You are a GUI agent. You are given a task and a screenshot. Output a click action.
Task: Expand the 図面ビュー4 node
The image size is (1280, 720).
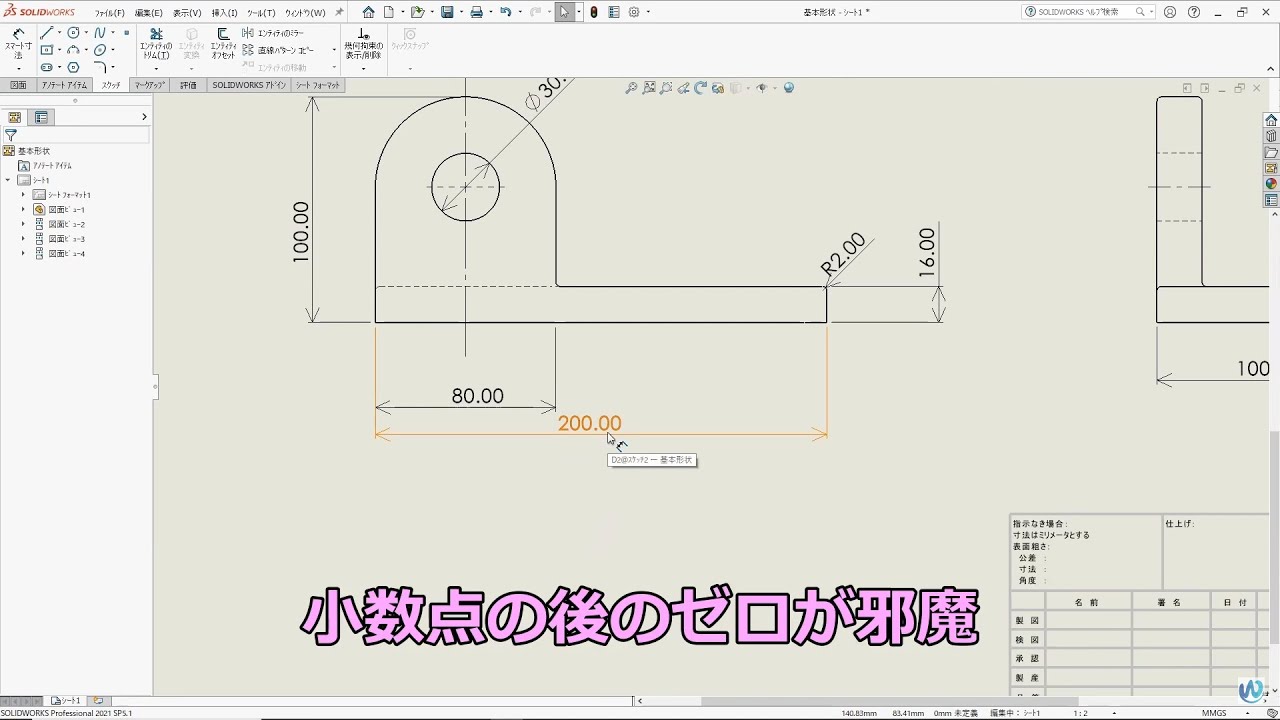pos(23,254)
